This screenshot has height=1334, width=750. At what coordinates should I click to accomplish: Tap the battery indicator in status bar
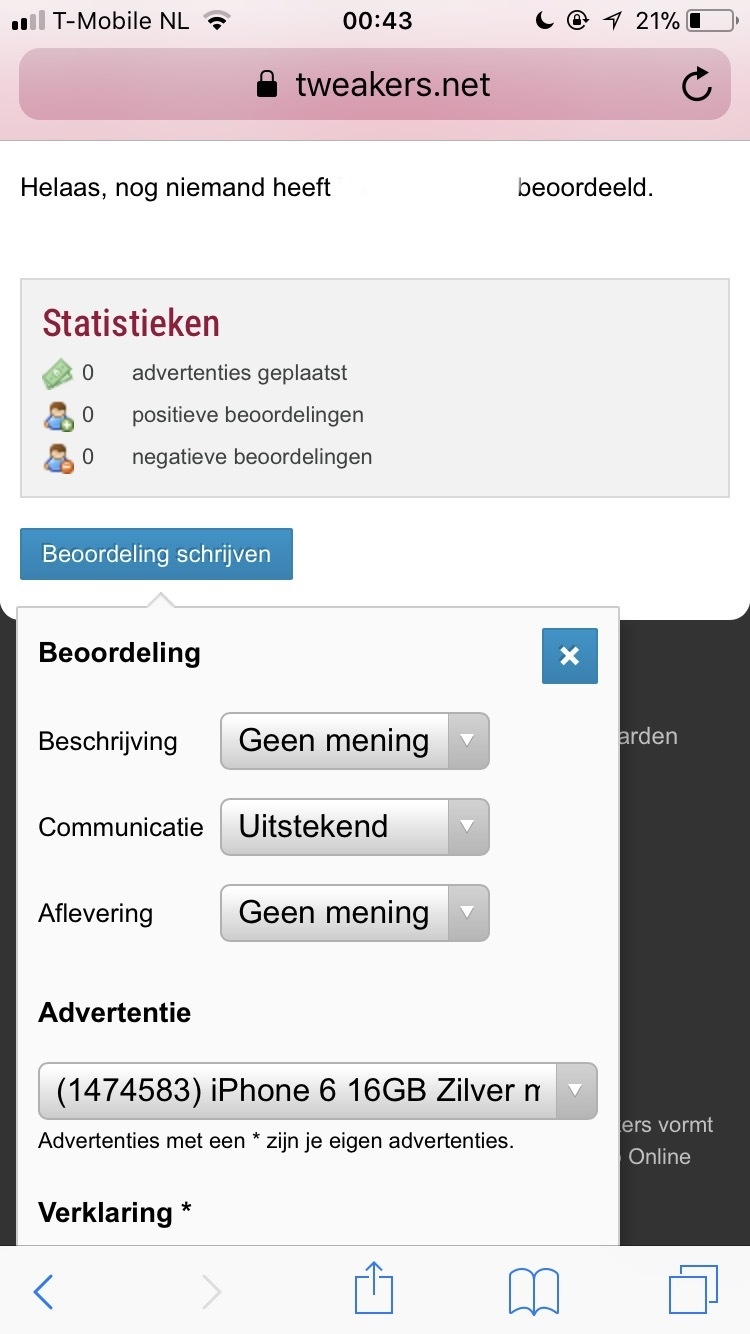pos(710,21)
